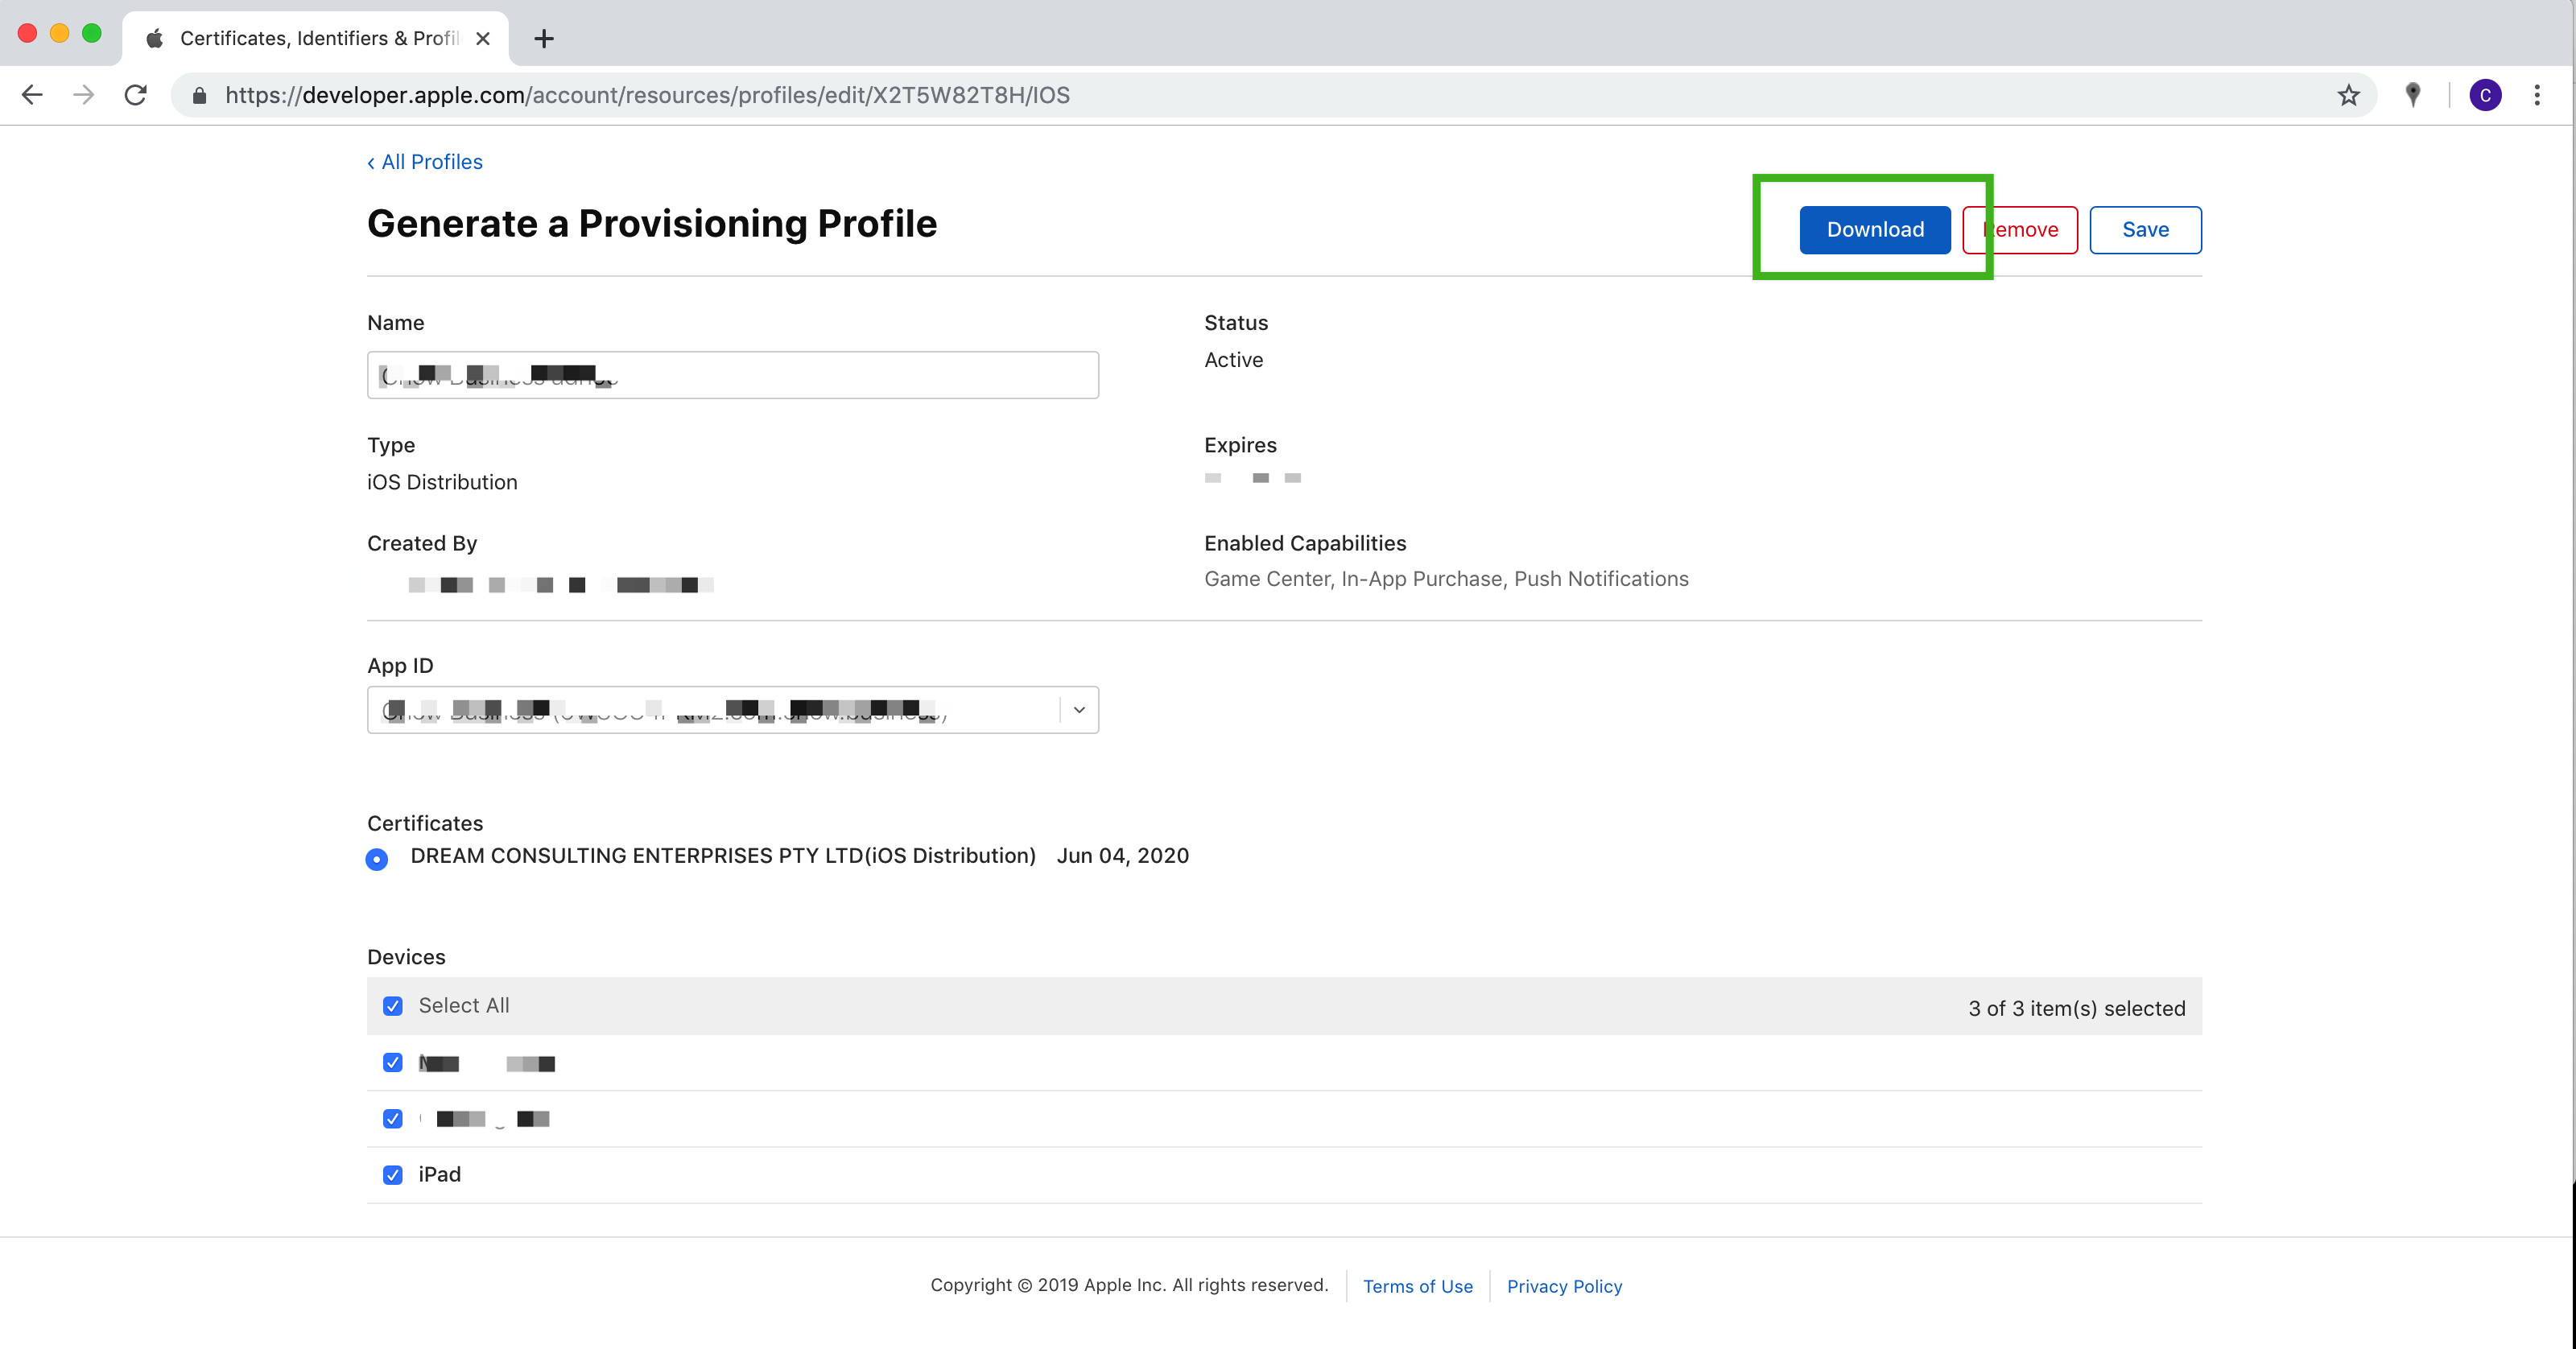Screen dimensions: 2576x1349
Task: Open the Chrome three-dot menu
Action: pos(2537,95)
